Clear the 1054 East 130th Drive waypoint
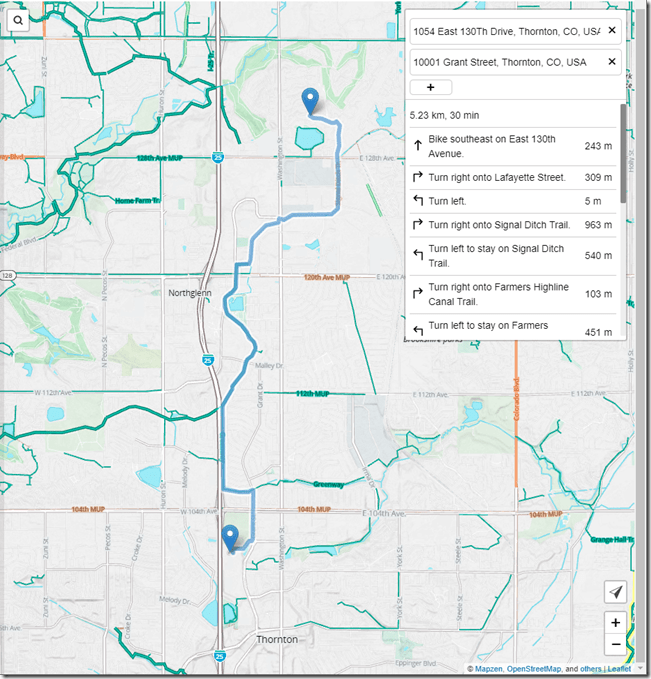 [611, 31]
